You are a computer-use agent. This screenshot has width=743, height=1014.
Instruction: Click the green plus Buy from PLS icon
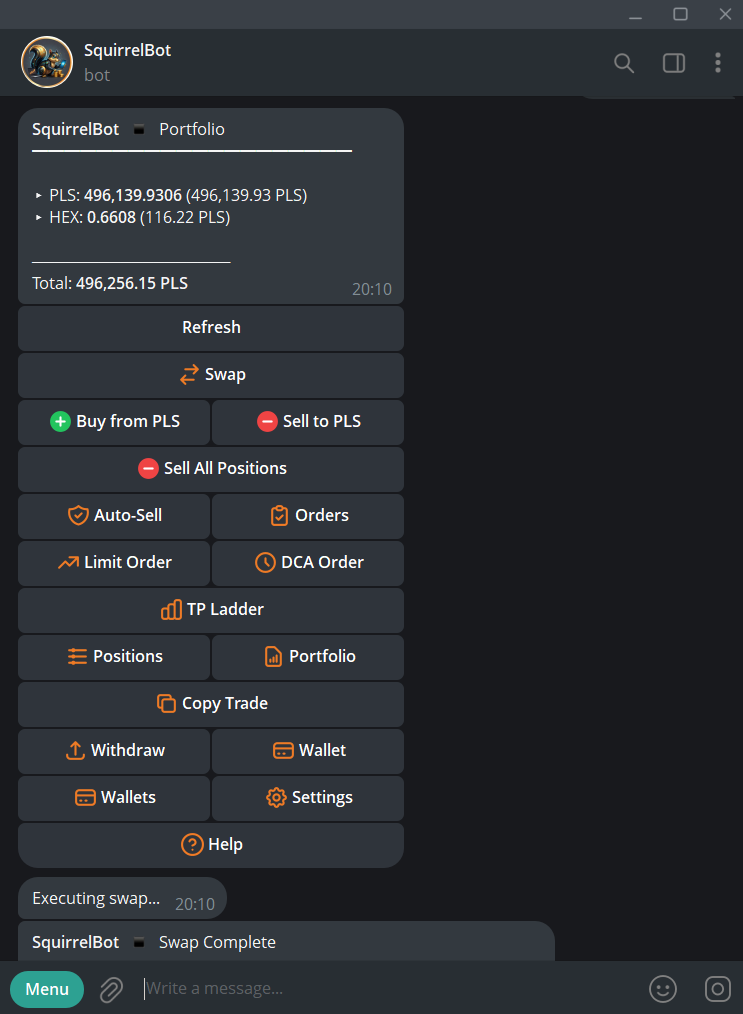58,421
